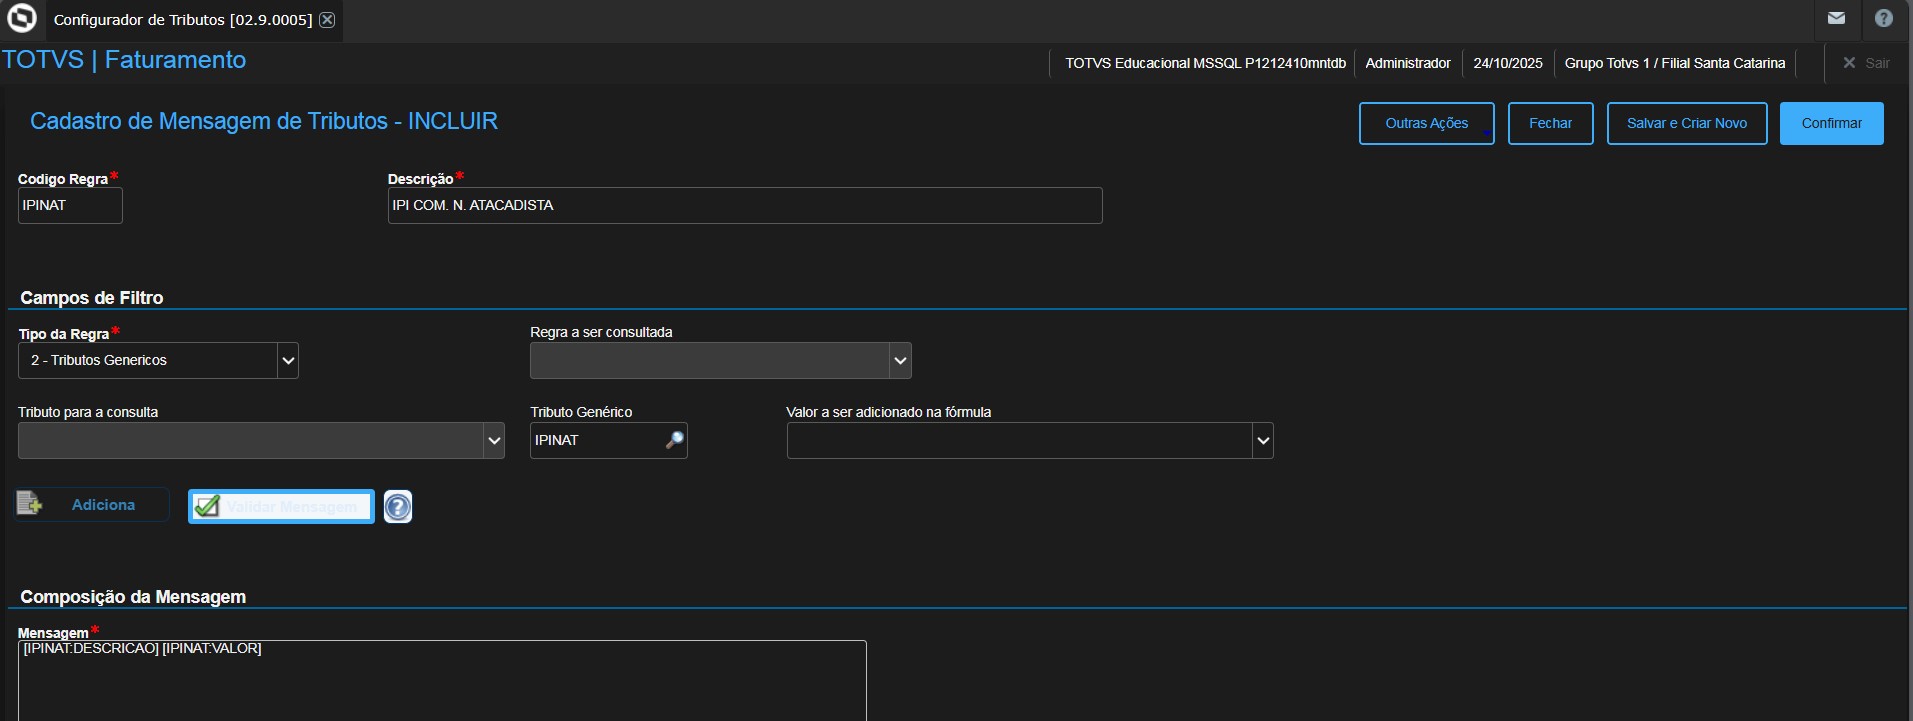This screenshot has height=721, width=1913.
Task: Close the Configurador de Tributos tab
Action: tap(327, 20)
